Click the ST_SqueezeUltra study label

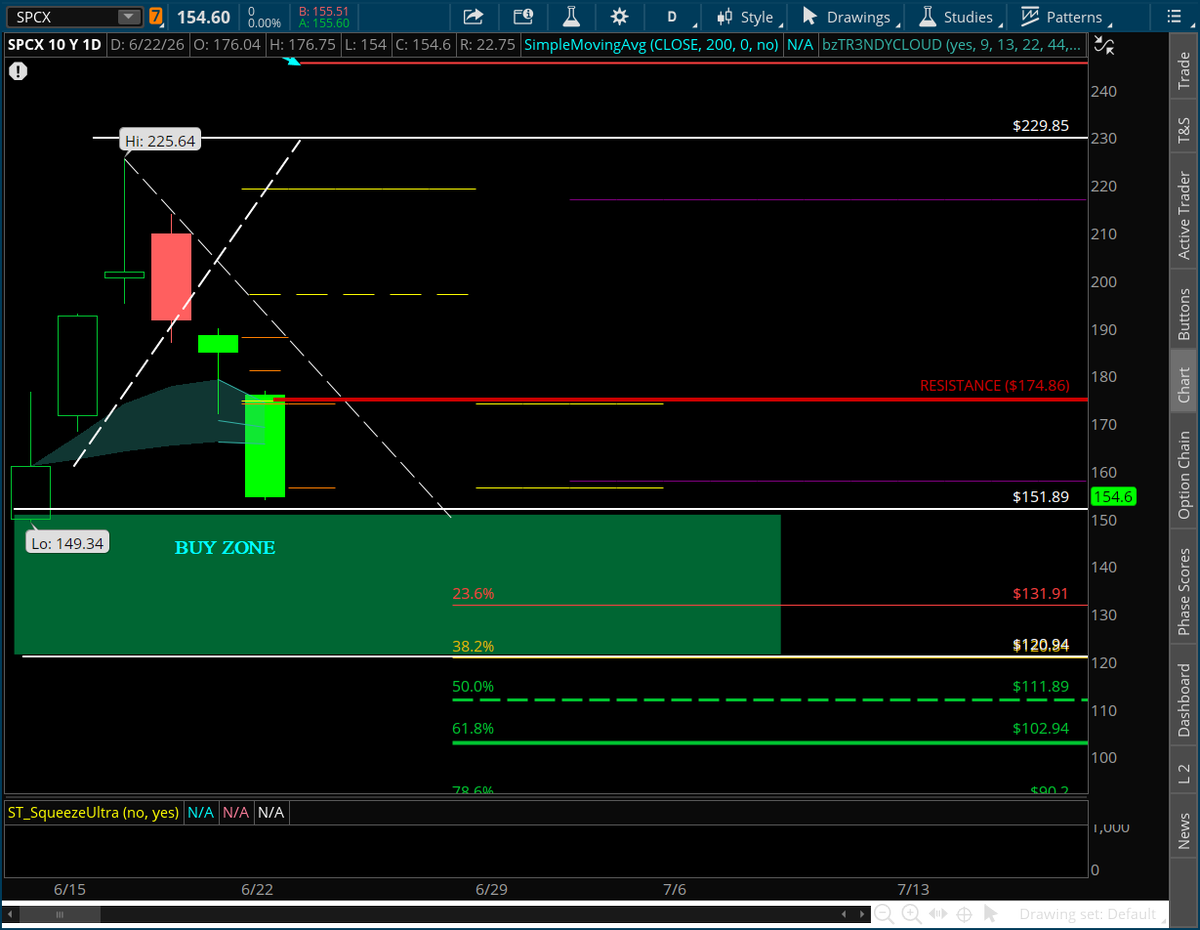click(94, 812)
